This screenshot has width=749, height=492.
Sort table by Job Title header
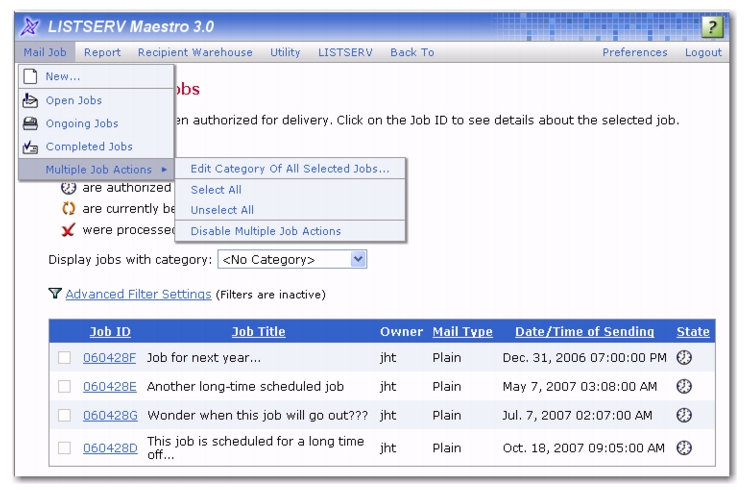click(258, 332)
